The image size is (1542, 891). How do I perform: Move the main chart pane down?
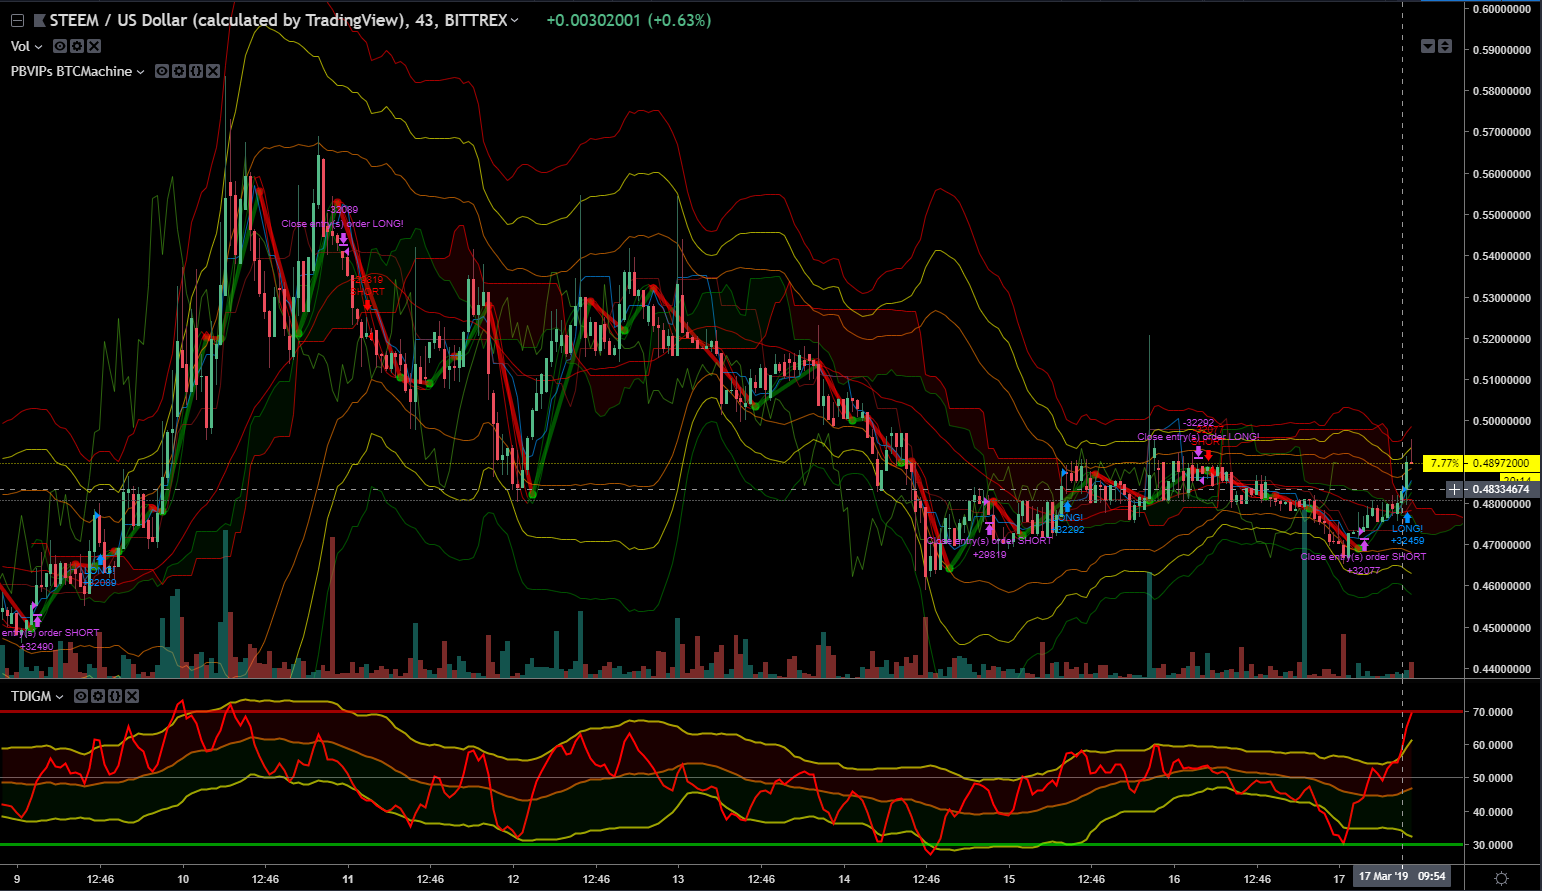[x=1428, y=46]
